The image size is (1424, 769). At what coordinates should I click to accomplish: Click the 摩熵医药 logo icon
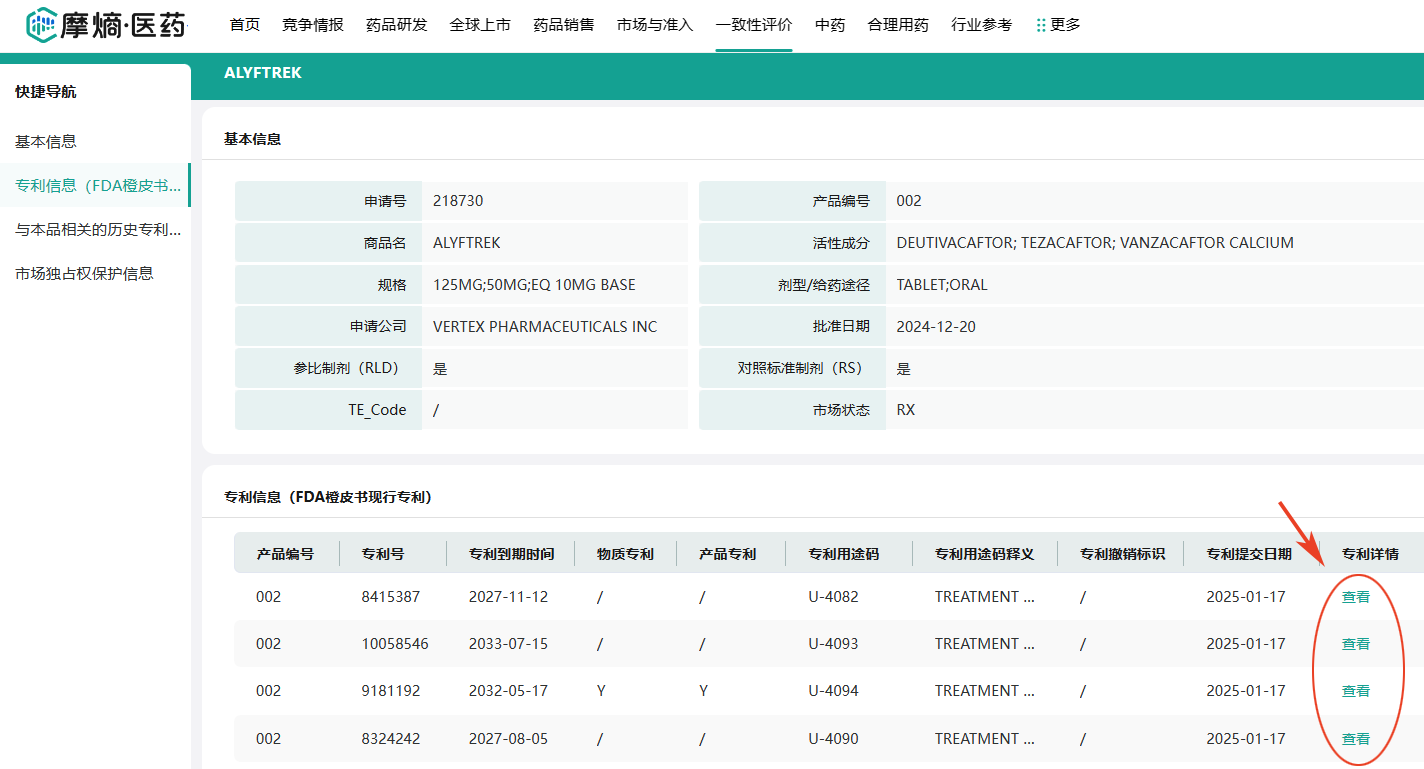pos(41,25)
